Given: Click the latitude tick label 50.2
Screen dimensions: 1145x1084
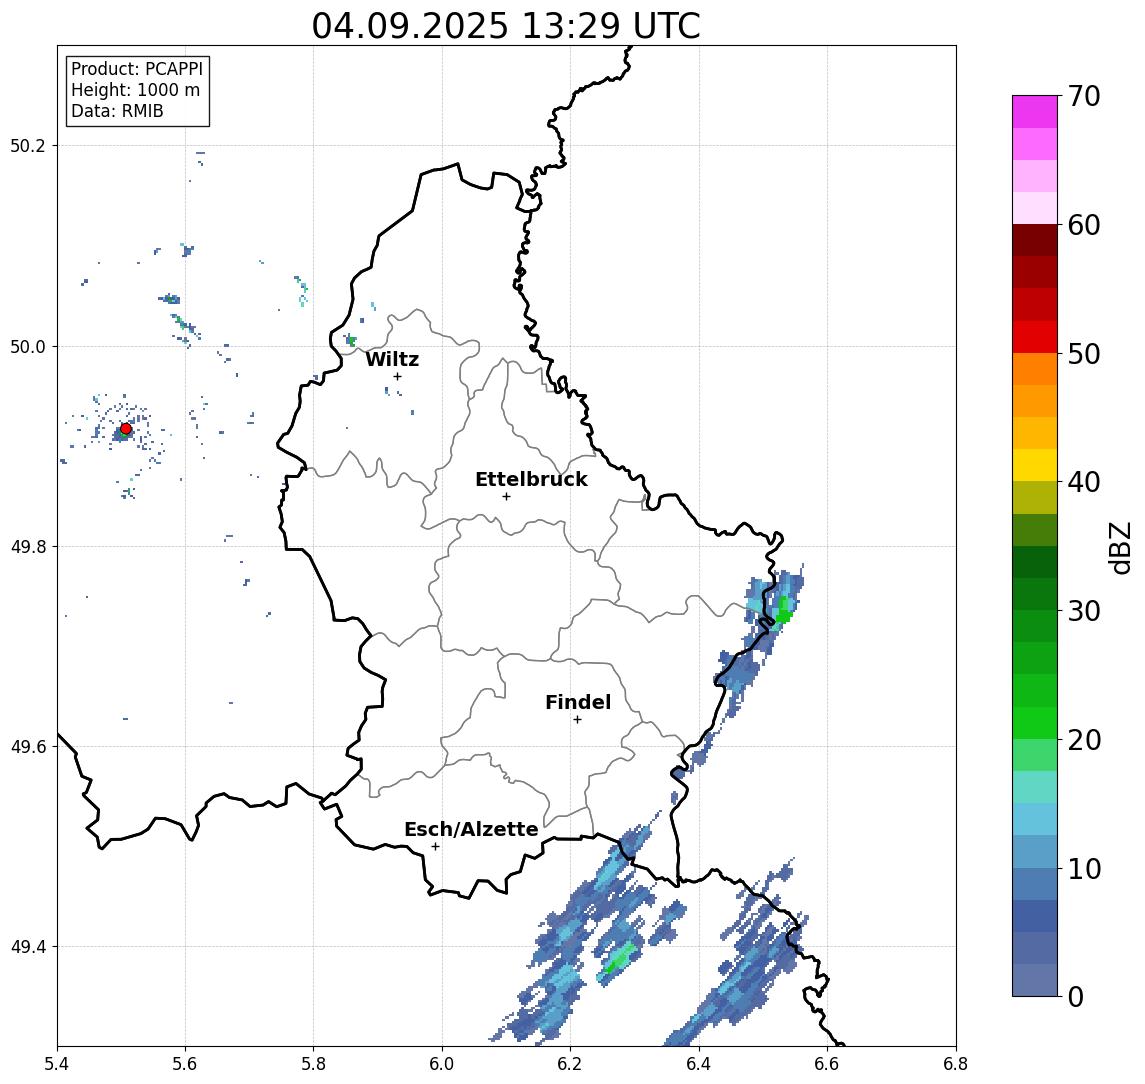Looking at the screenshot, I should (x=27, y=145).
